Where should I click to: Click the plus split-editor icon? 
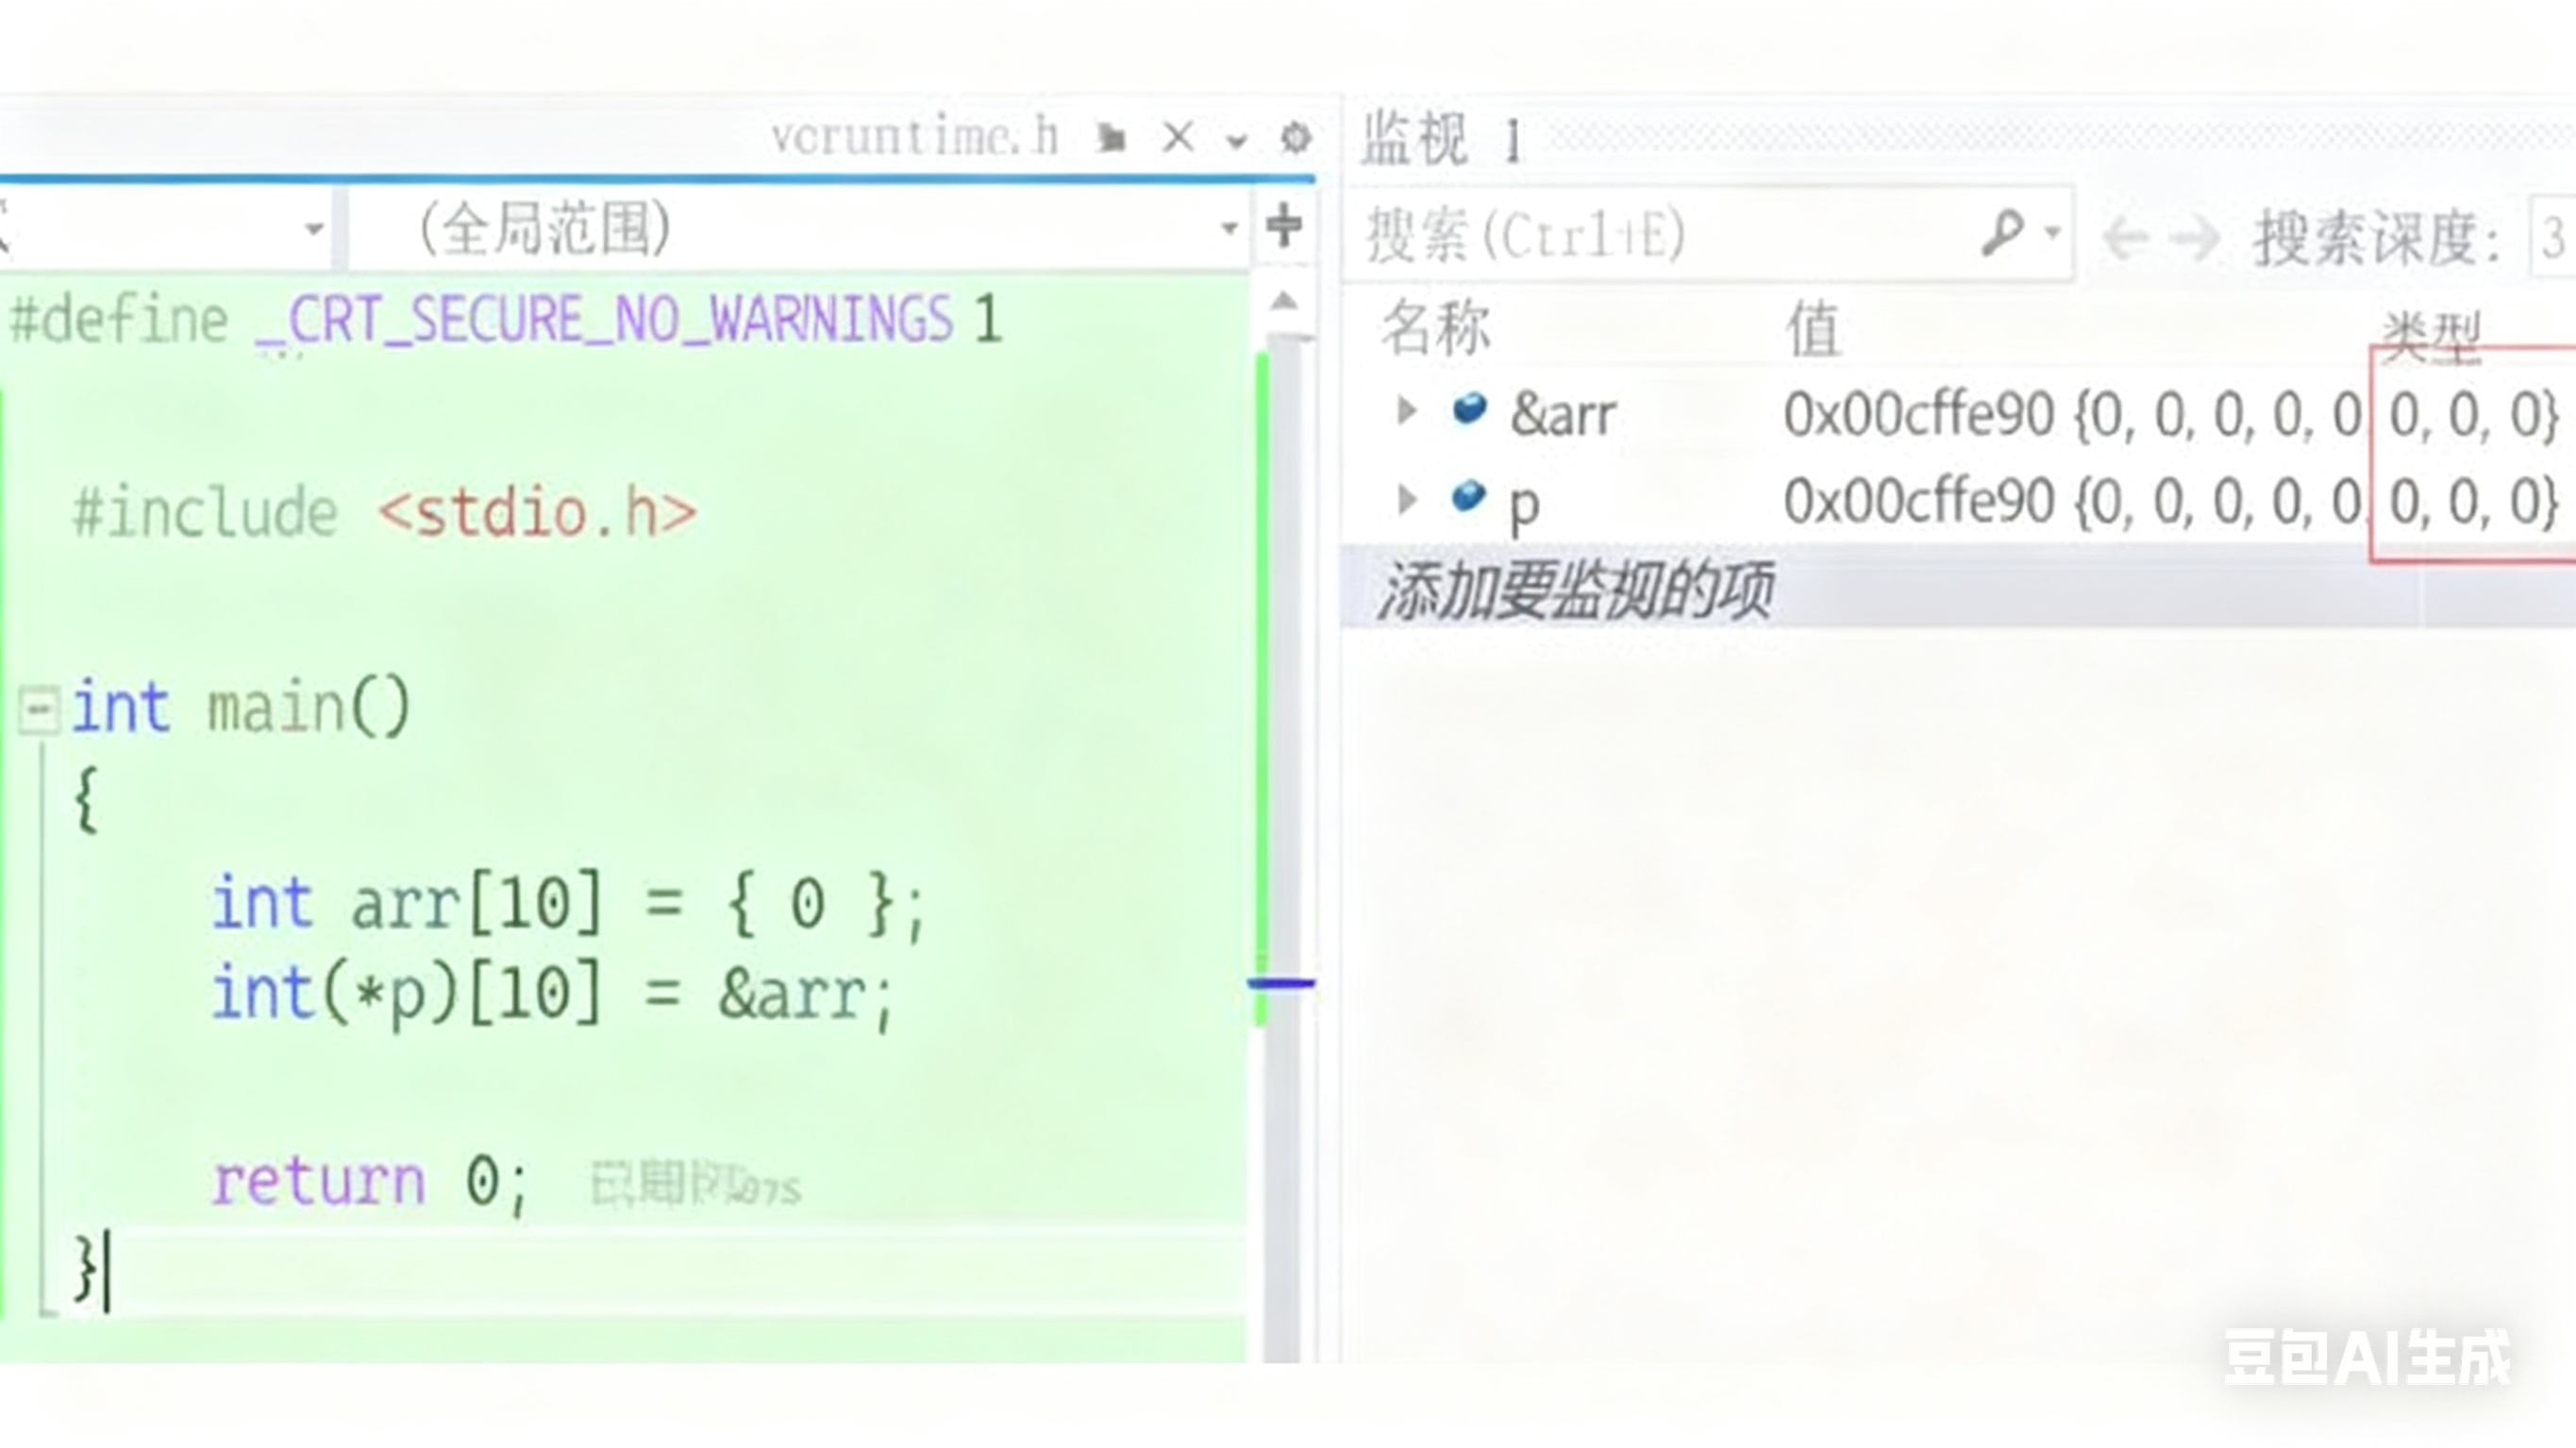tap(1284, 226)
